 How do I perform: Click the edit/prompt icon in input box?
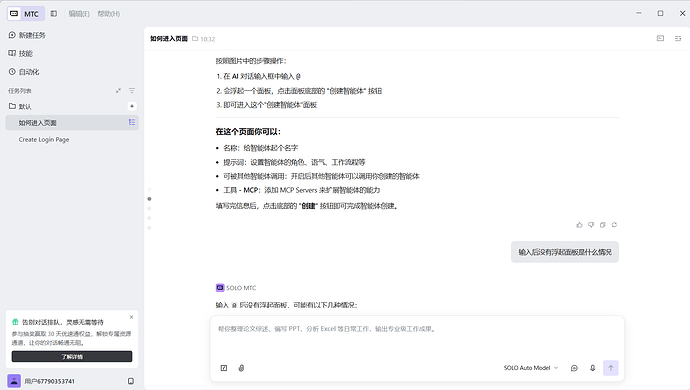tap(224, 368)
